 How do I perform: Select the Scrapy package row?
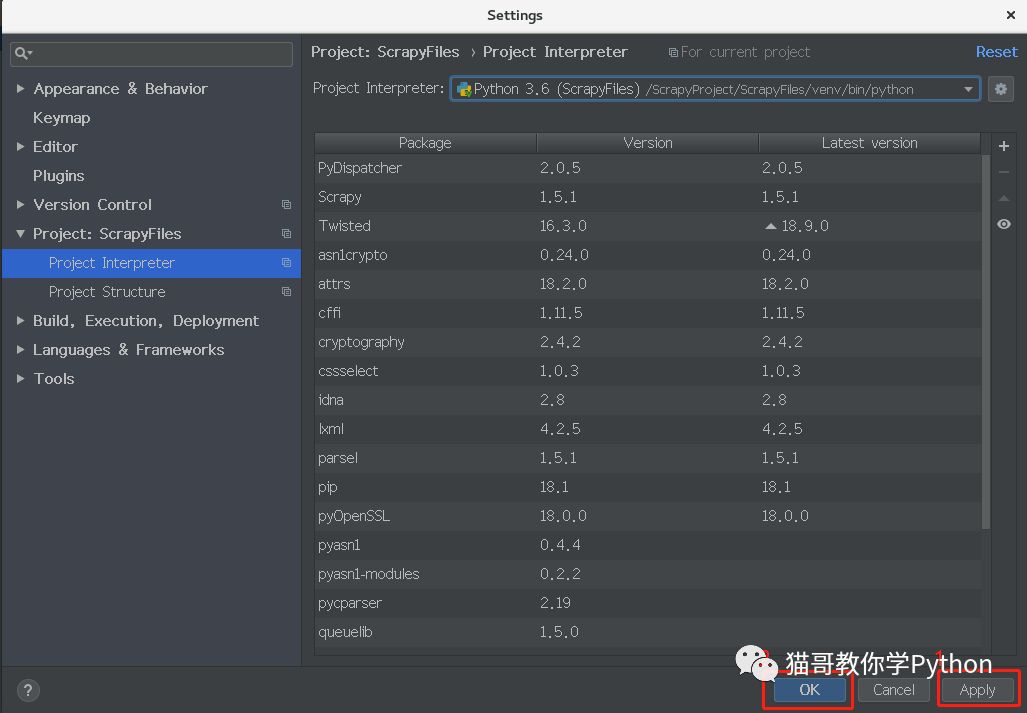pyautogui.click(x=648, y=197)
